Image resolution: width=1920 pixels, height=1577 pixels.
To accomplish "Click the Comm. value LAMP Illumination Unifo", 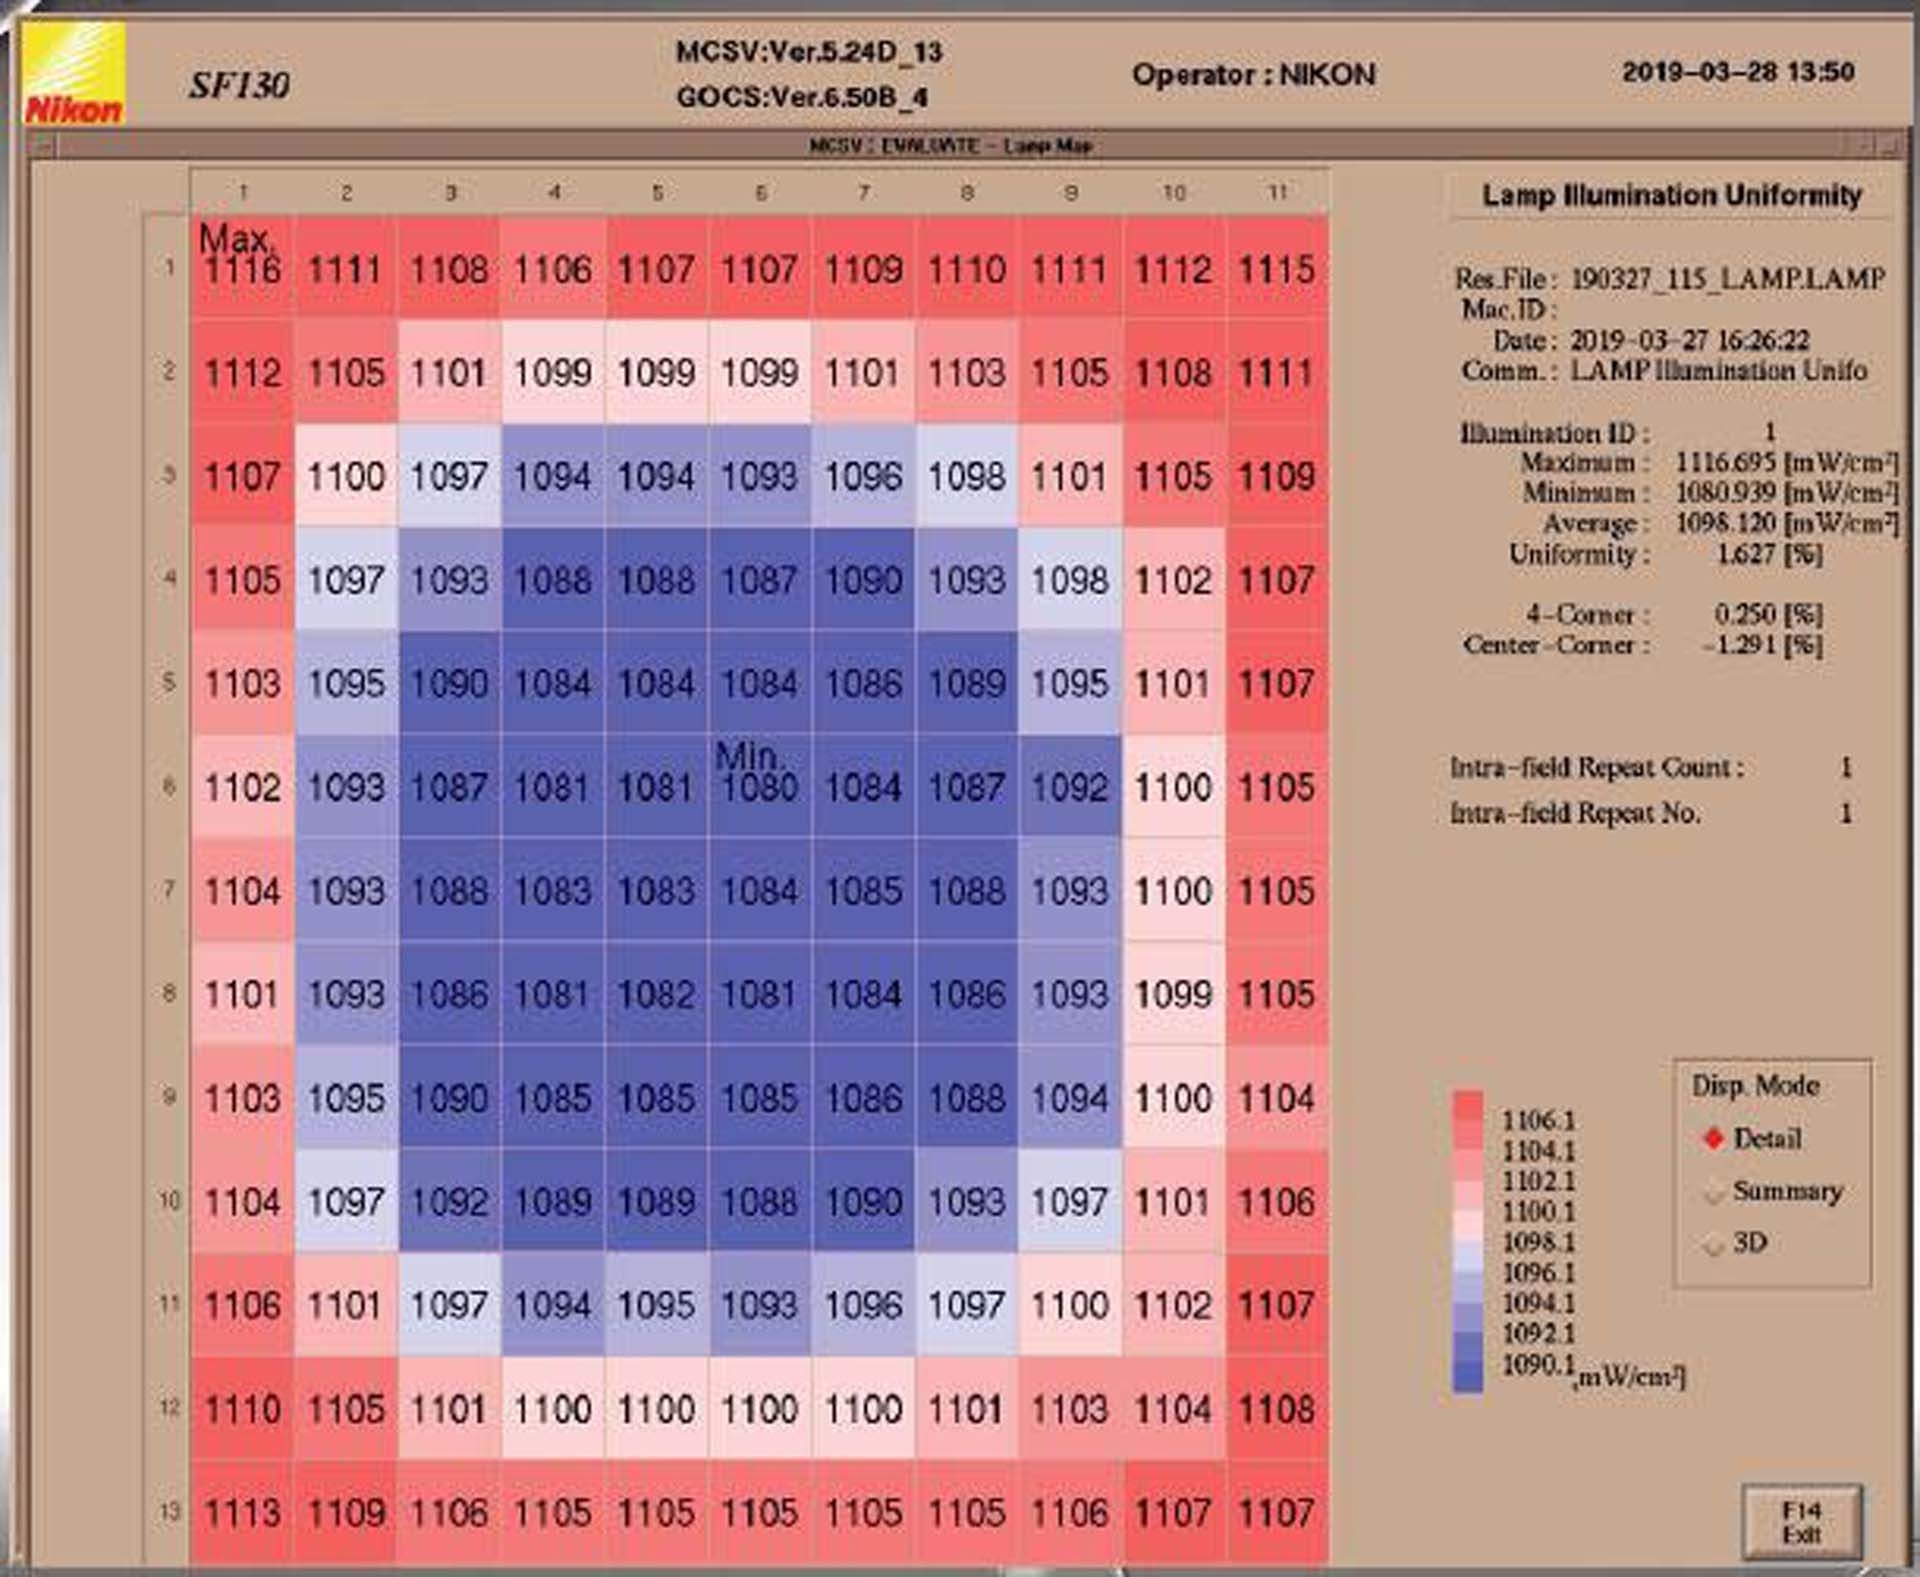I will tap(1719, 370).
